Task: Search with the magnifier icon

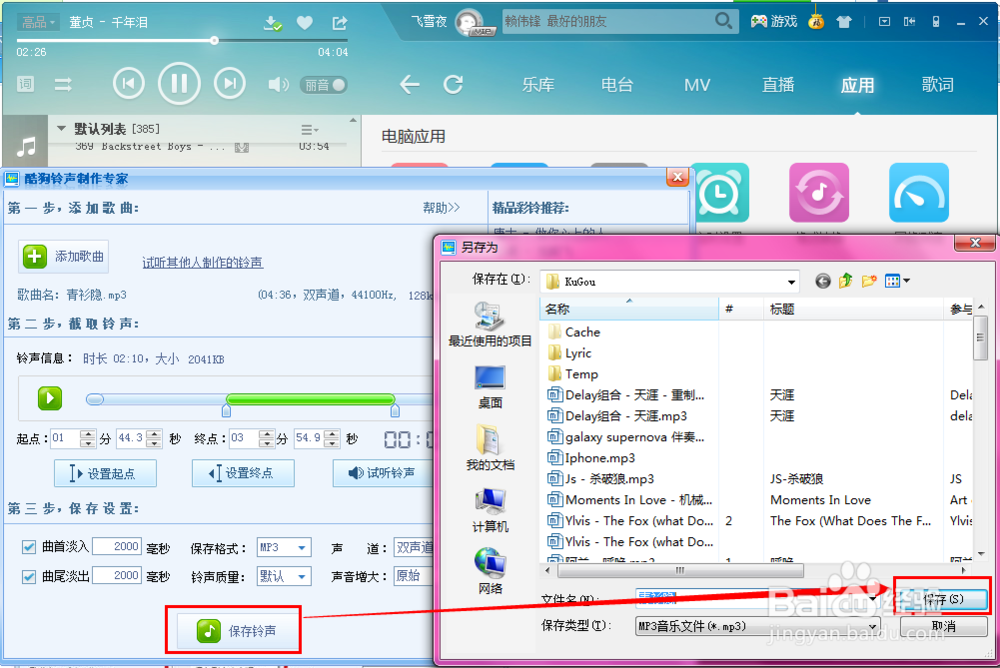Action: click(723, 22)
